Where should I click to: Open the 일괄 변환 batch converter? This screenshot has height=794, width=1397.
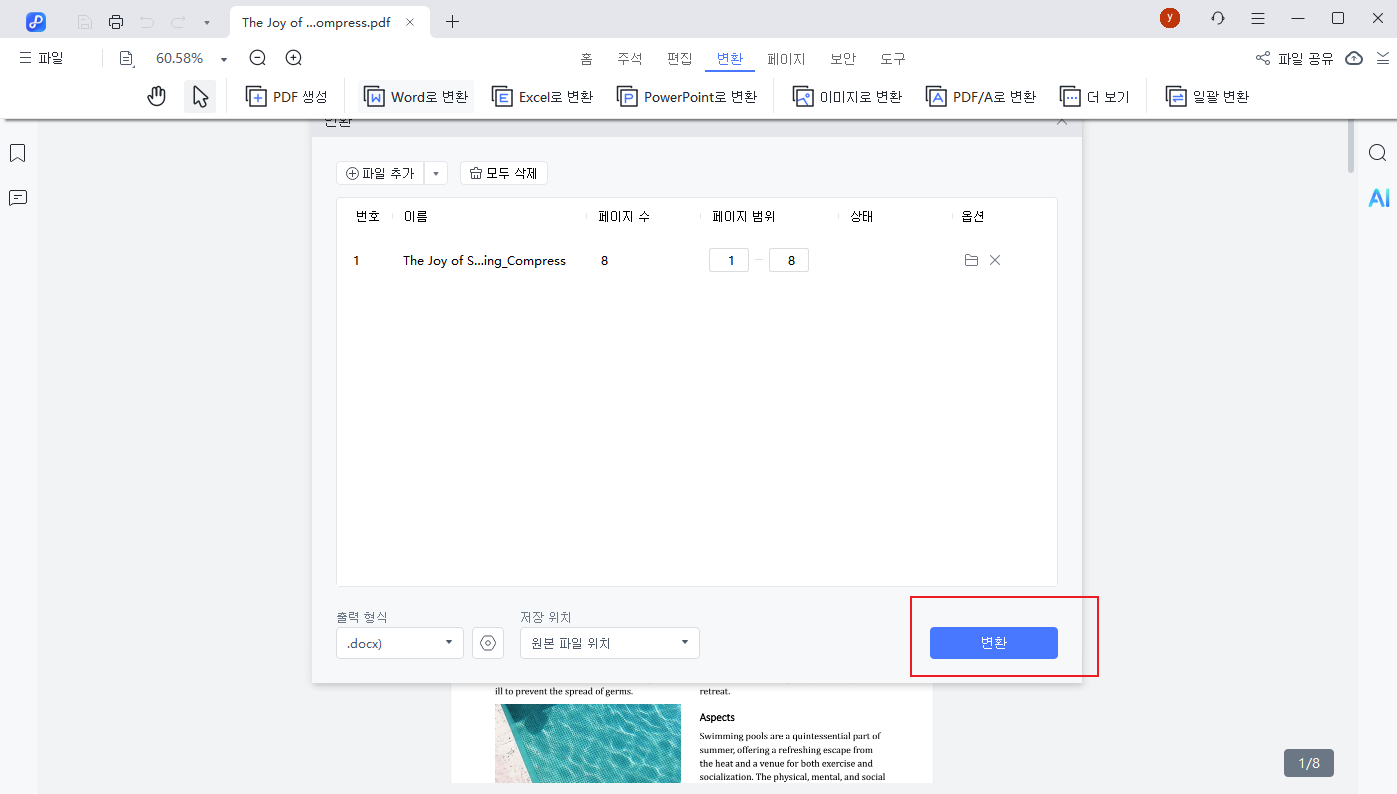coord(1207,95)
